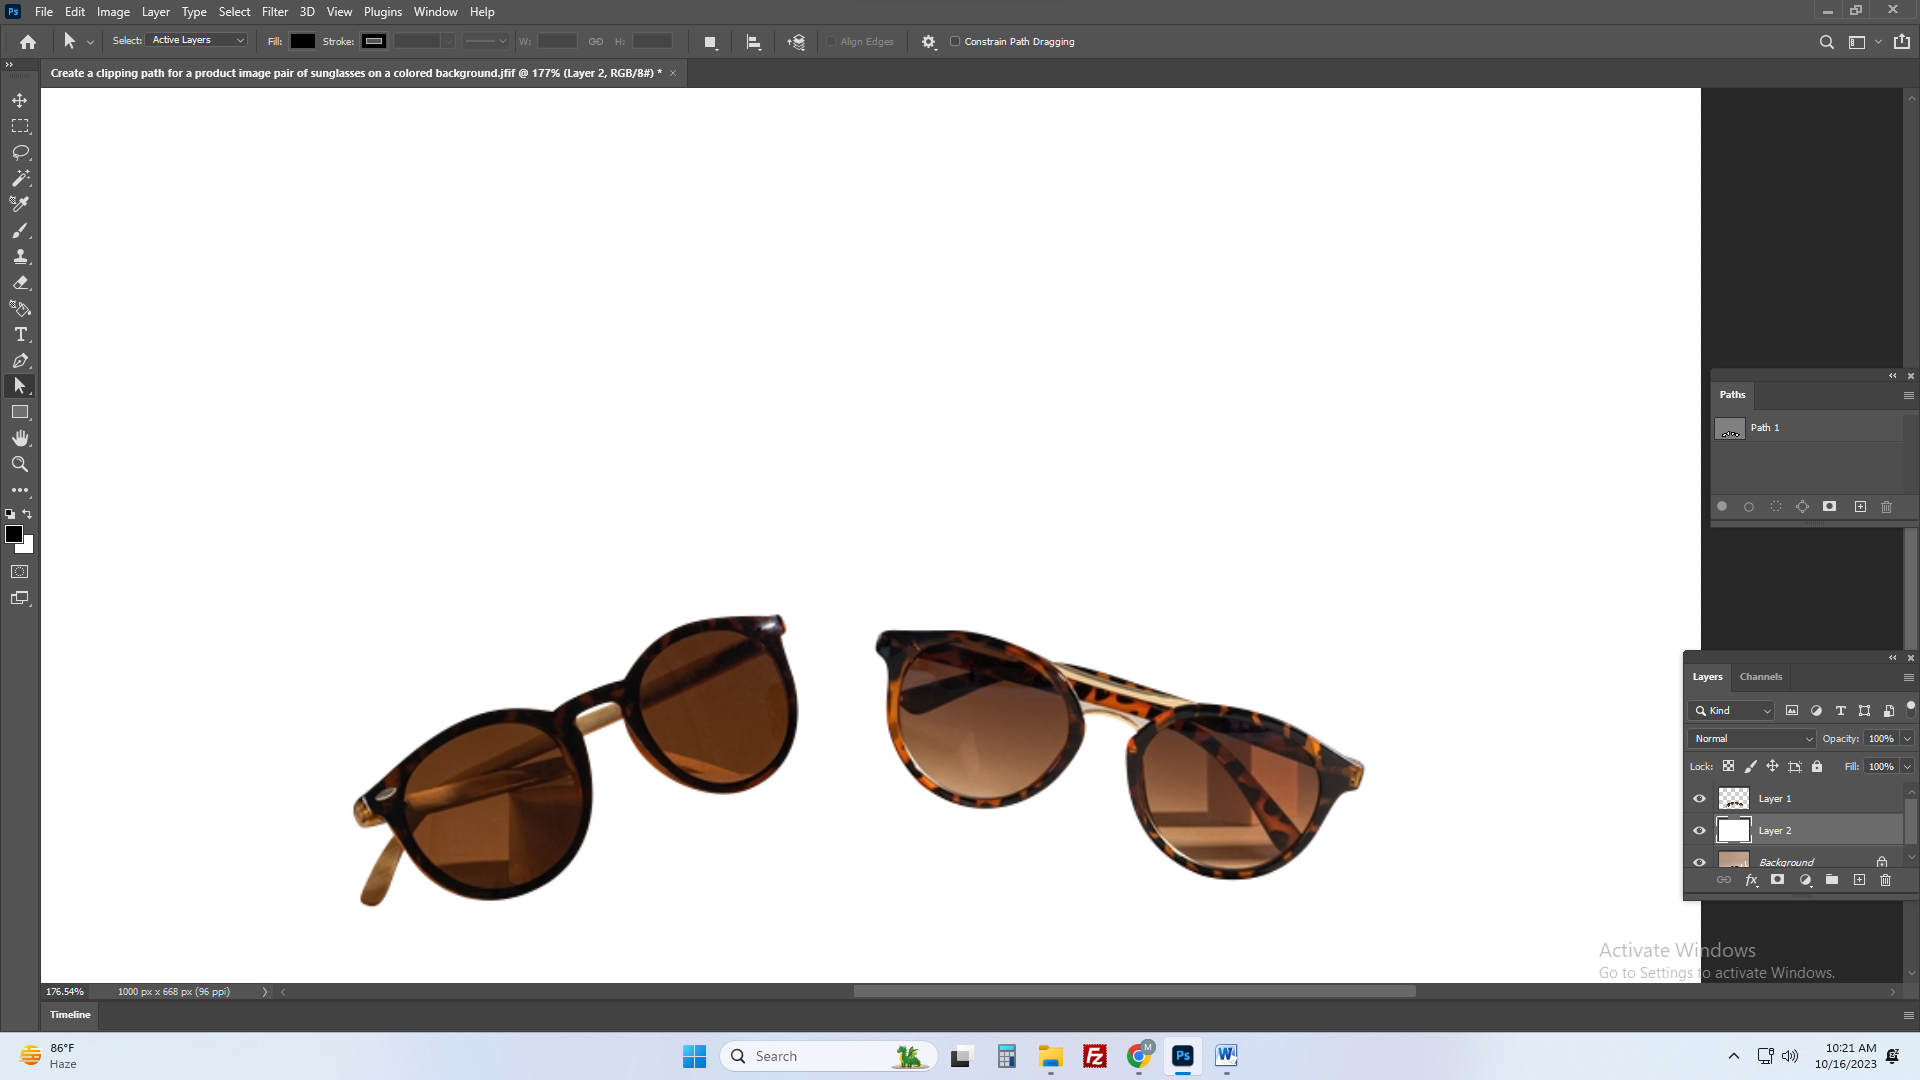This screenshot has width=1920, height=1080.
Task: Open the Active Layers select dropdown
Action: tap(197, 40)
